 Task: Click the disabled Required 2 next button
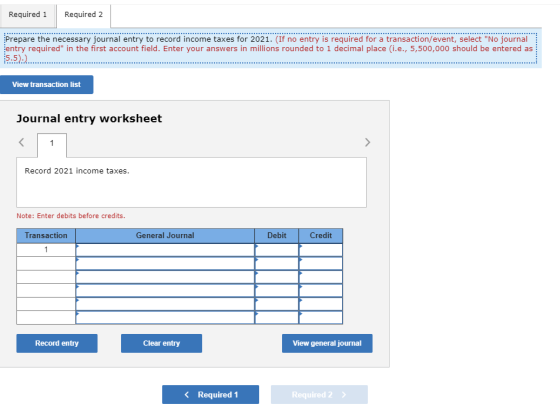[319, 395]
